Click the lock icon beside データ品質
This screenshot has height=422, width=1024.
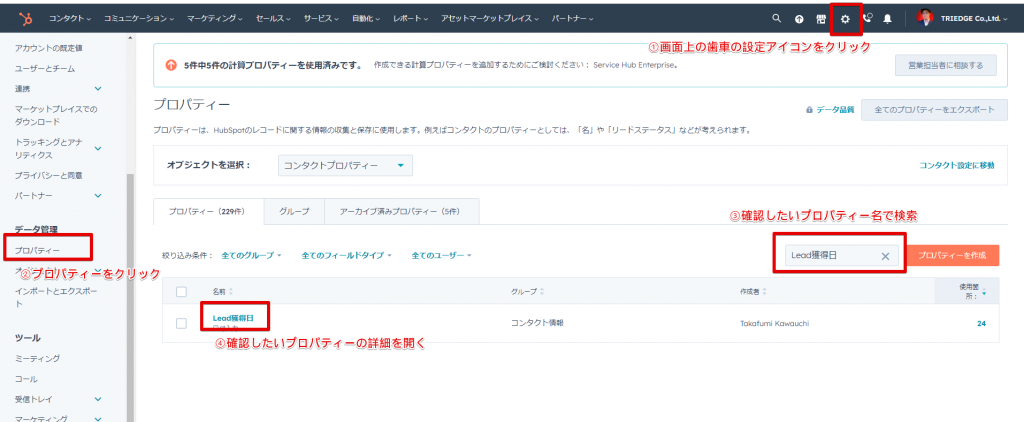click(x=810, y=110)
